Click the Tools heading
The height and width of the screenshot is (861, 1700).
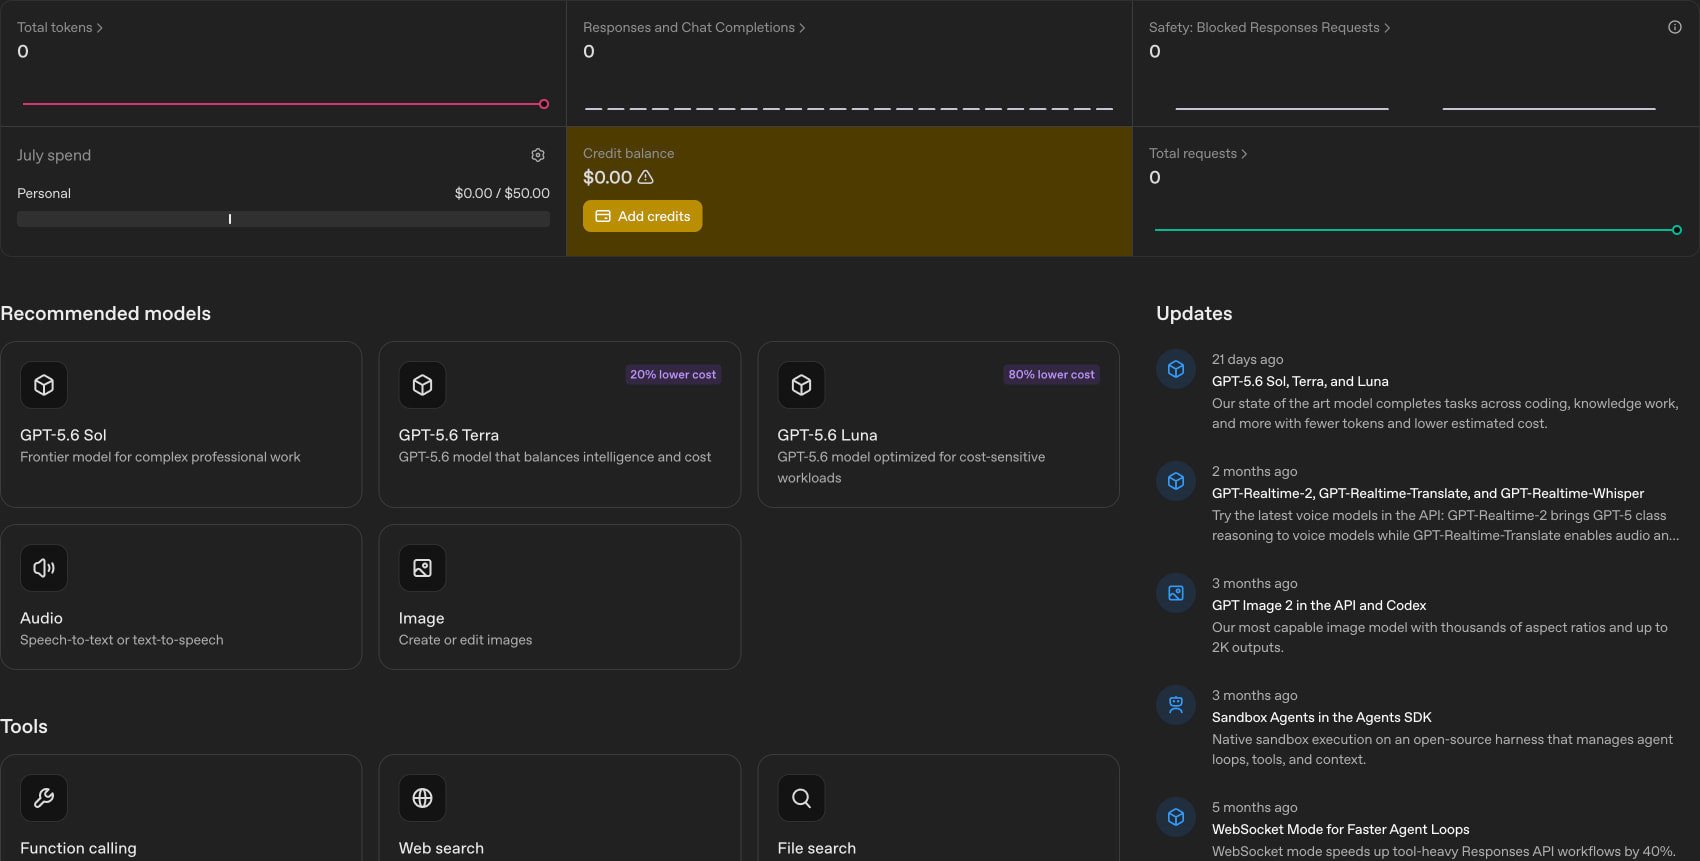click(x=24, y=726)
